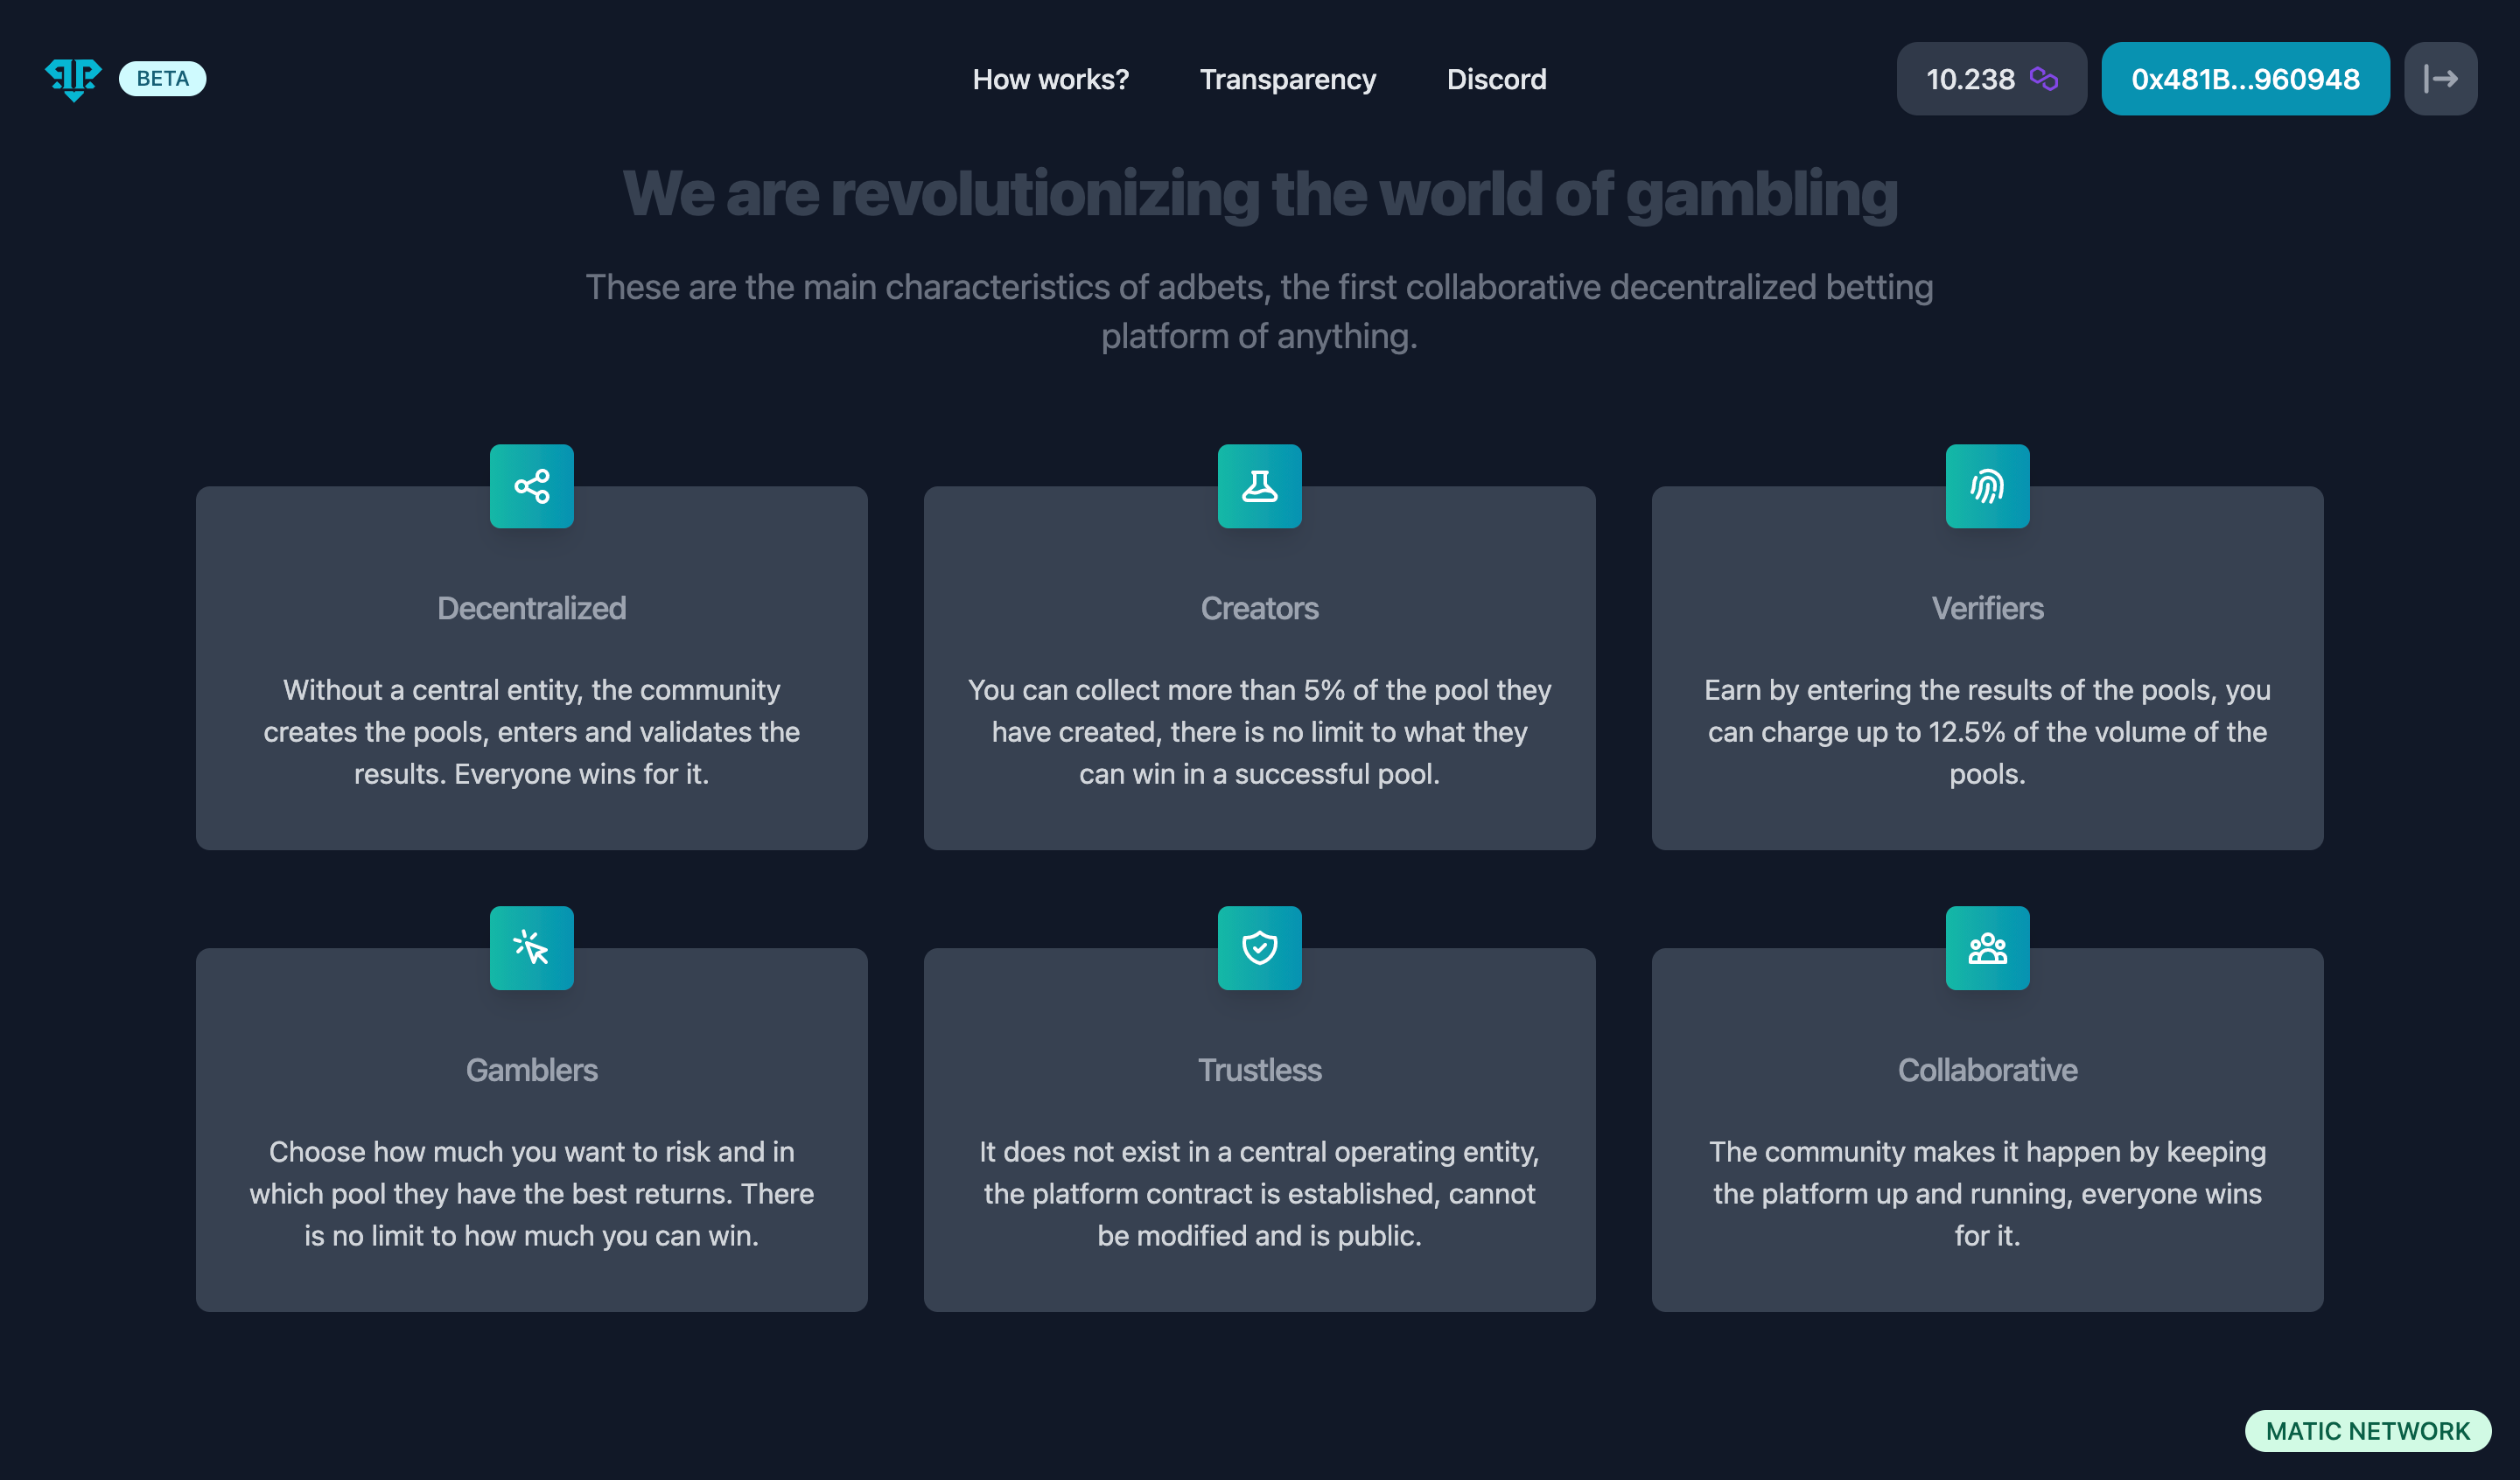Image resolution: width=2520 pixels, height=1480 pixels.
Task: Open the Transparency section
Action: click(1288, 79)
